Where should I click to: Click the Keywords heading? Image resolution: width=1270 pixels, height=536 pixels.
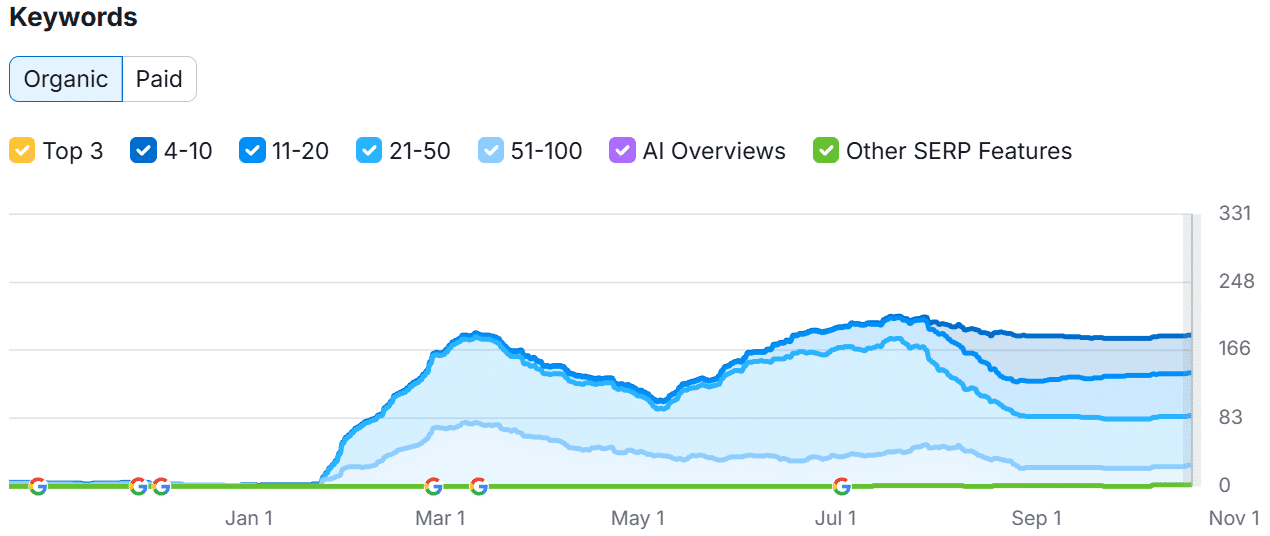pos(74,18)
